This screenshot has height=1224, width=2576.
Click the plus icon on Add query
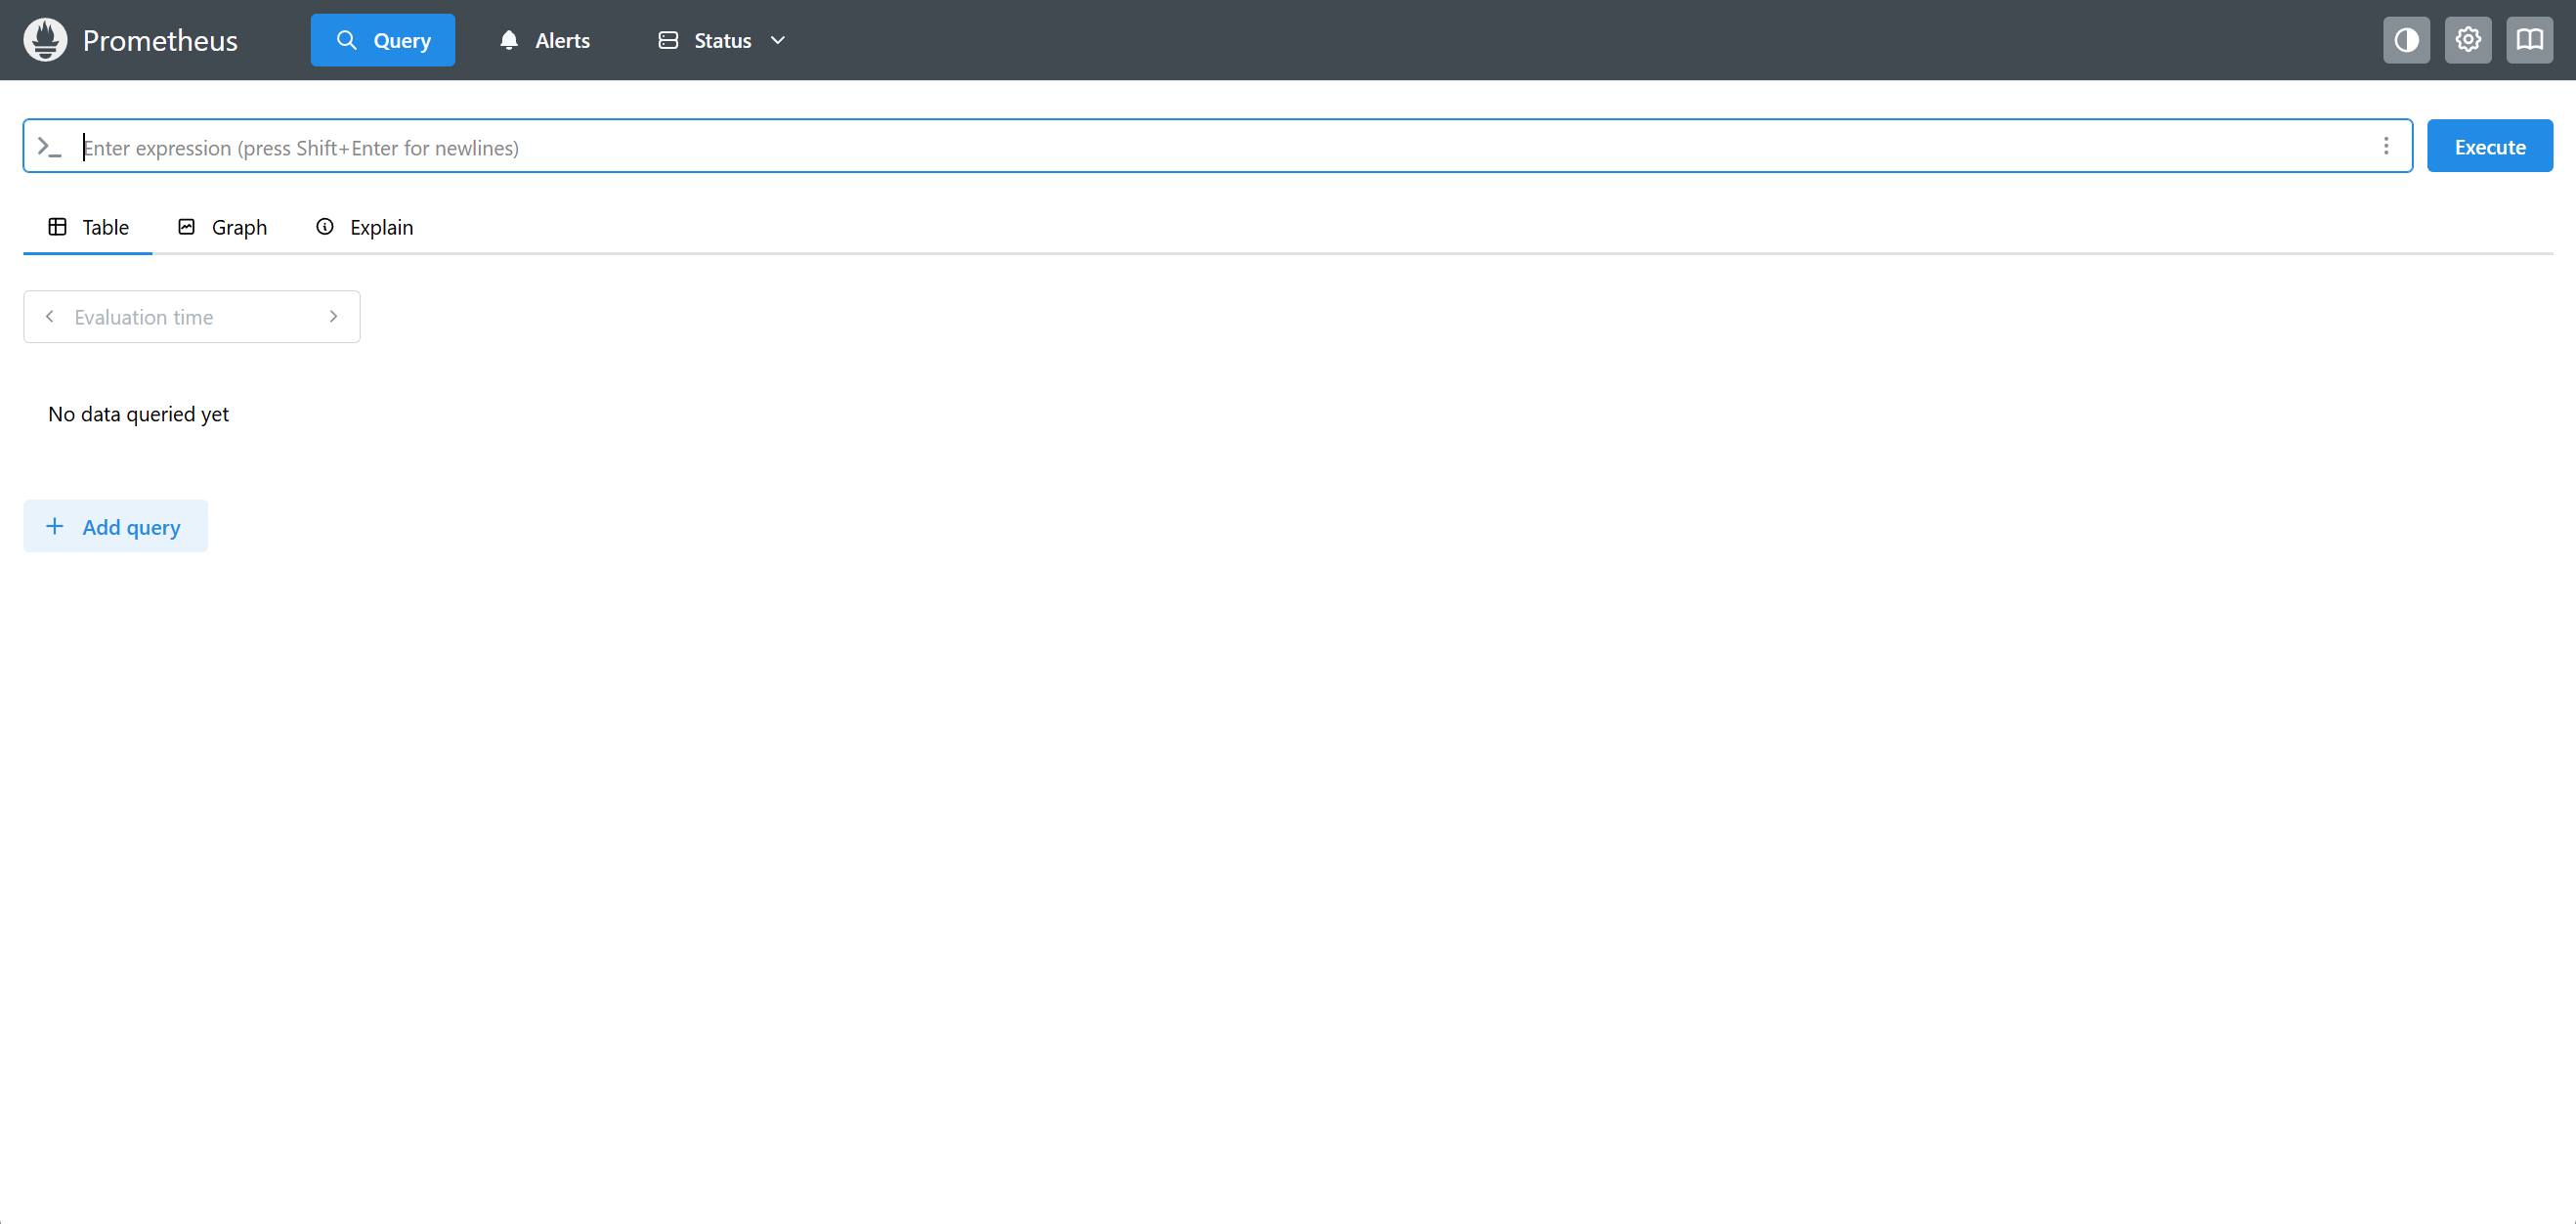(55, 526)
